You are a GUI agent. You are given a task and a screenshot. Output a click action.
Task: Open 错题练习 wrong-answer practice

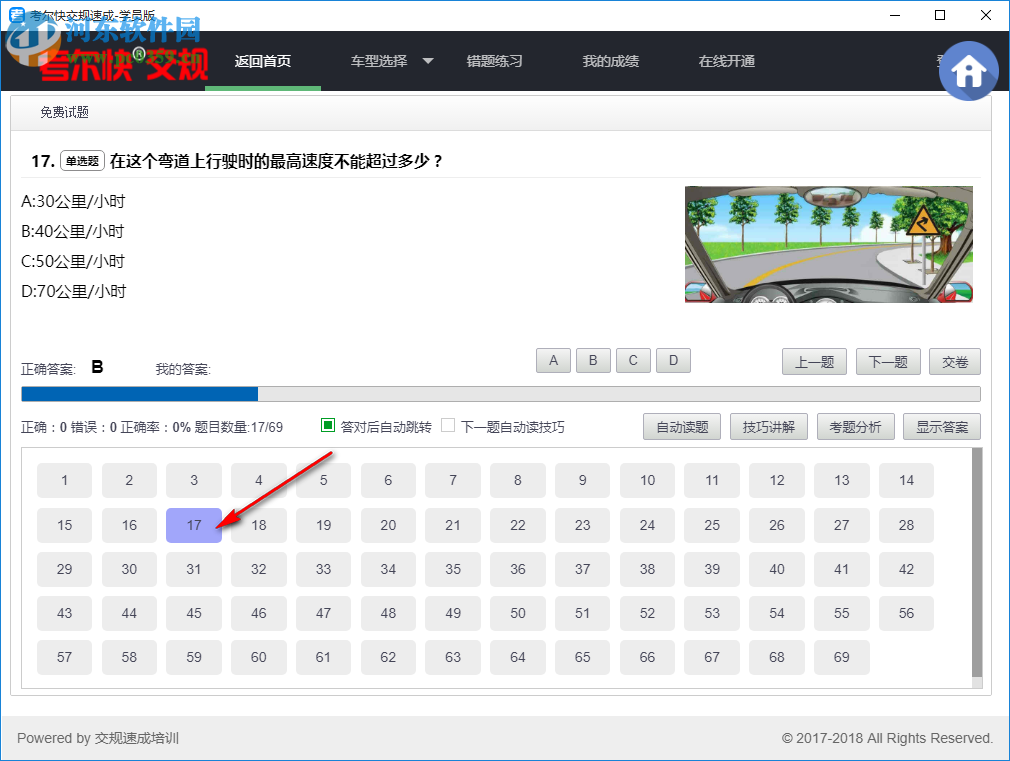496,60
